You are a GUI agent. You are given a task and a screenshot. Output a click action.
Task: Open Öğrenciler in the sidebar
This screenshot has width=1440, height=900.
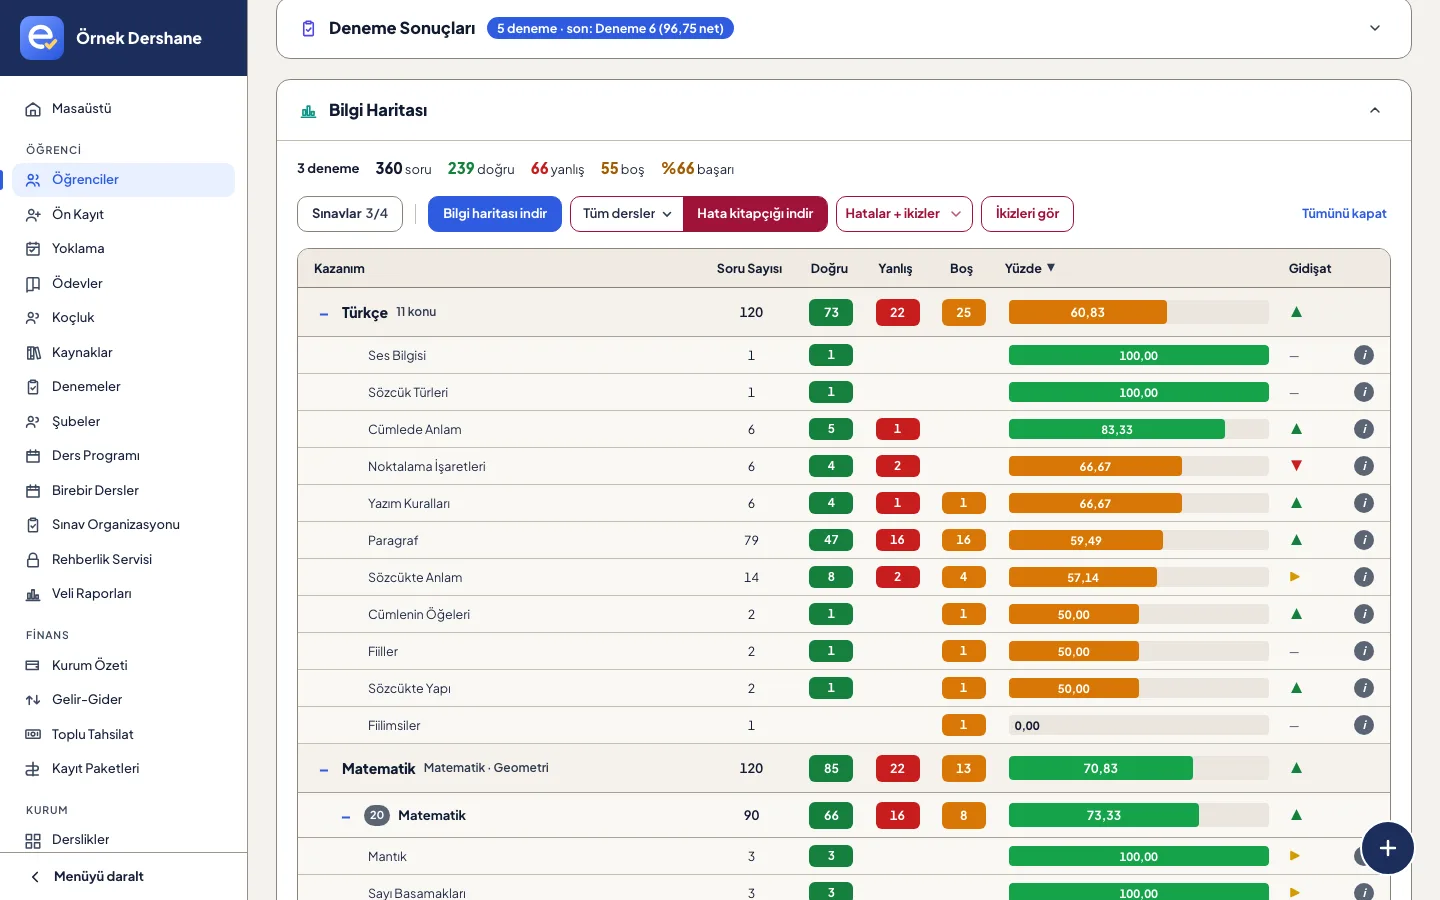pos(124,180)
